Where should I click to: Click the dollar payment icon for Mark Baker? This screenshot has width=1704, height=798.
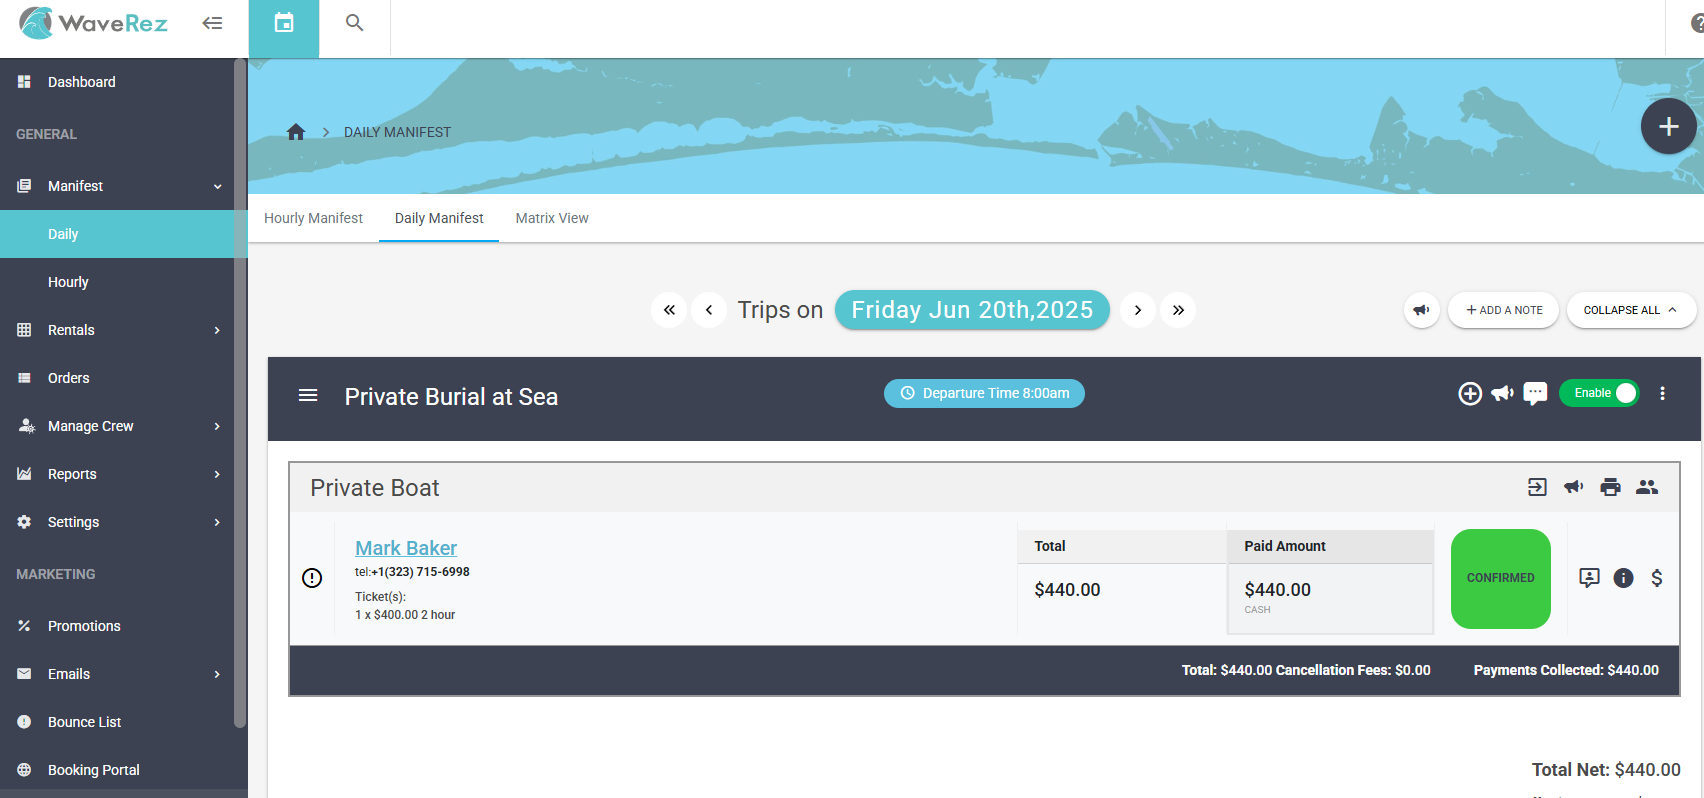pyautogui.click(x=1657, y=578)
